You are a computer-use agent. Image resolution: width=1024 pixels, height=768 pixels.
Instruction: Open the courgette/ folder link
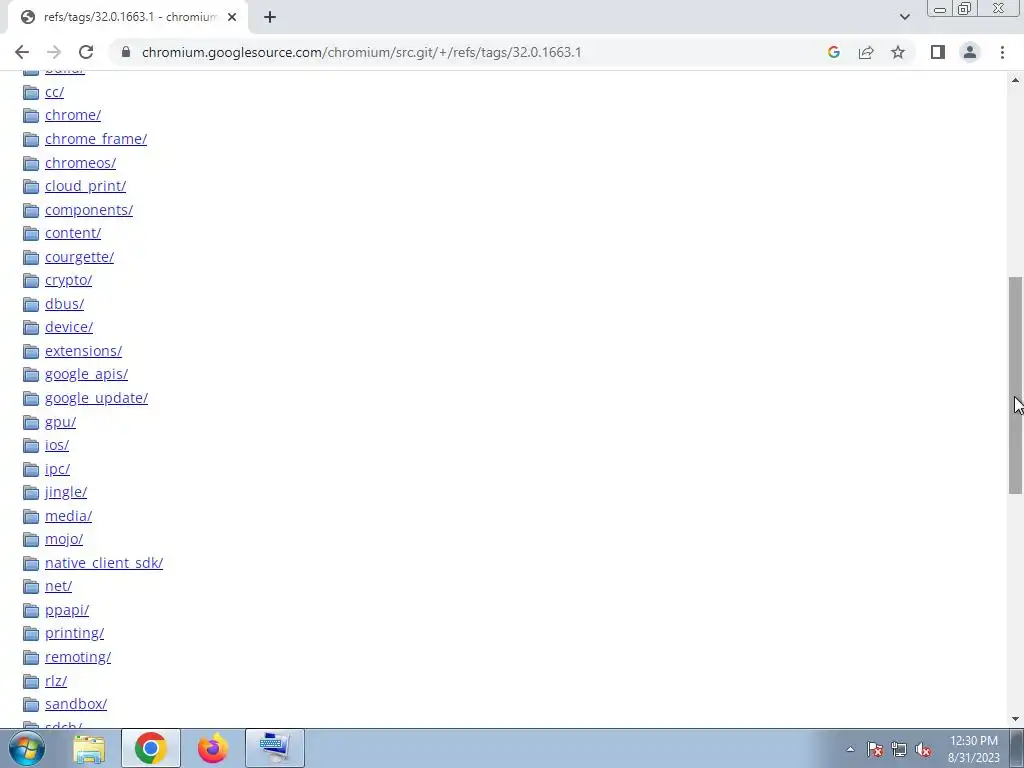pos(79,257)
